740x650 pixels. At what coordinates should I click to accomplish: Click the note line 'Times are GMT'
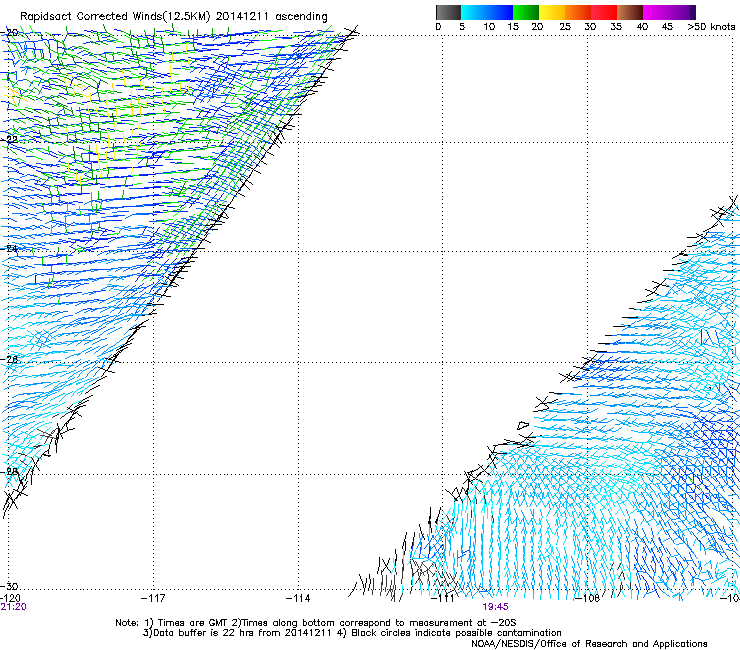(x=193, y=623)
